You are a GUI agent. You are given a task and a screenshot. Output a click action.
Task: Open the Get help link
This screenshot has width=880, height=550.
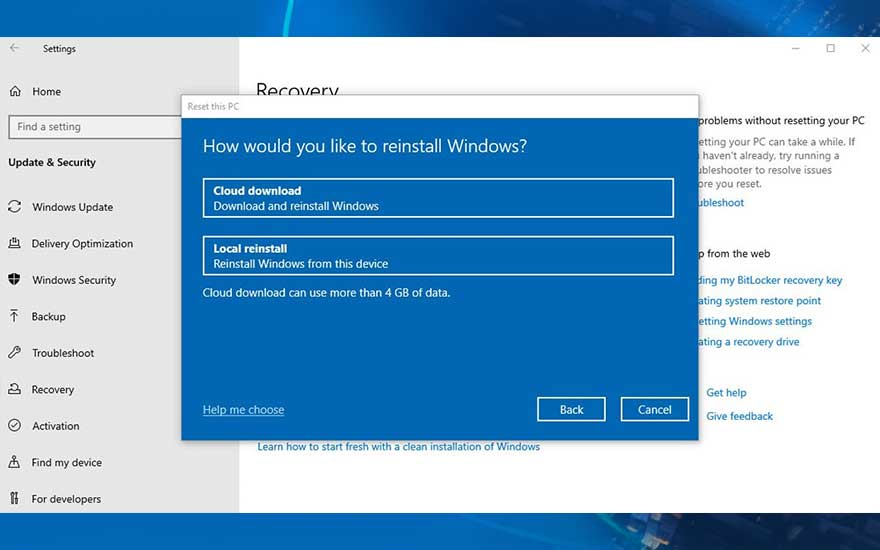tap(726, 393)
